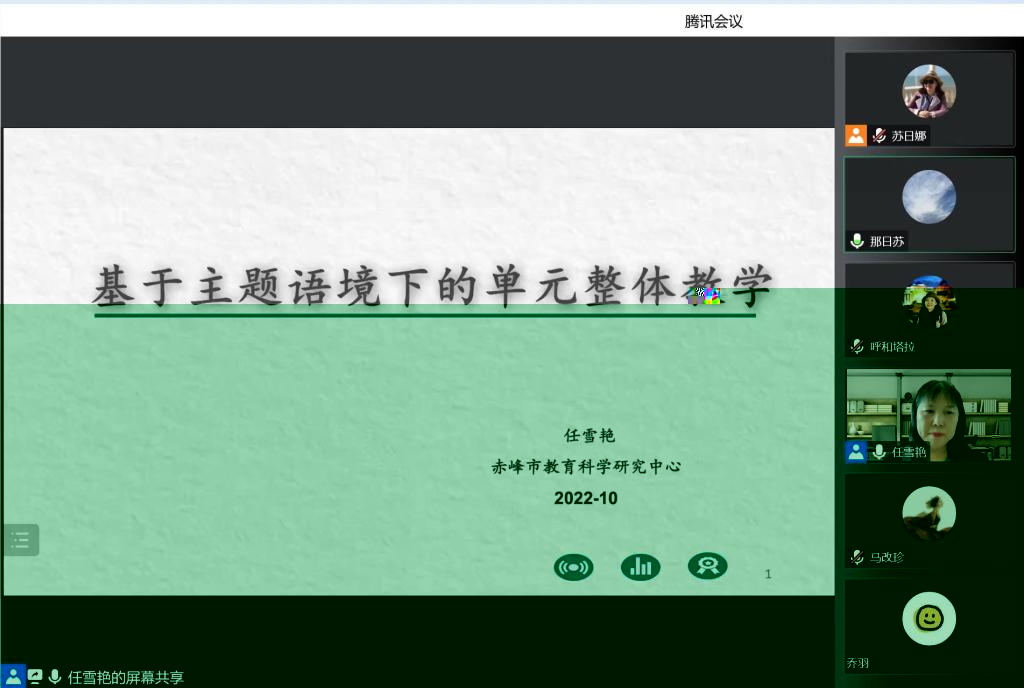Click the name label 马改珍
Image resolution: width=1024 pixels, height=688 pixels.
pos(887,557)
